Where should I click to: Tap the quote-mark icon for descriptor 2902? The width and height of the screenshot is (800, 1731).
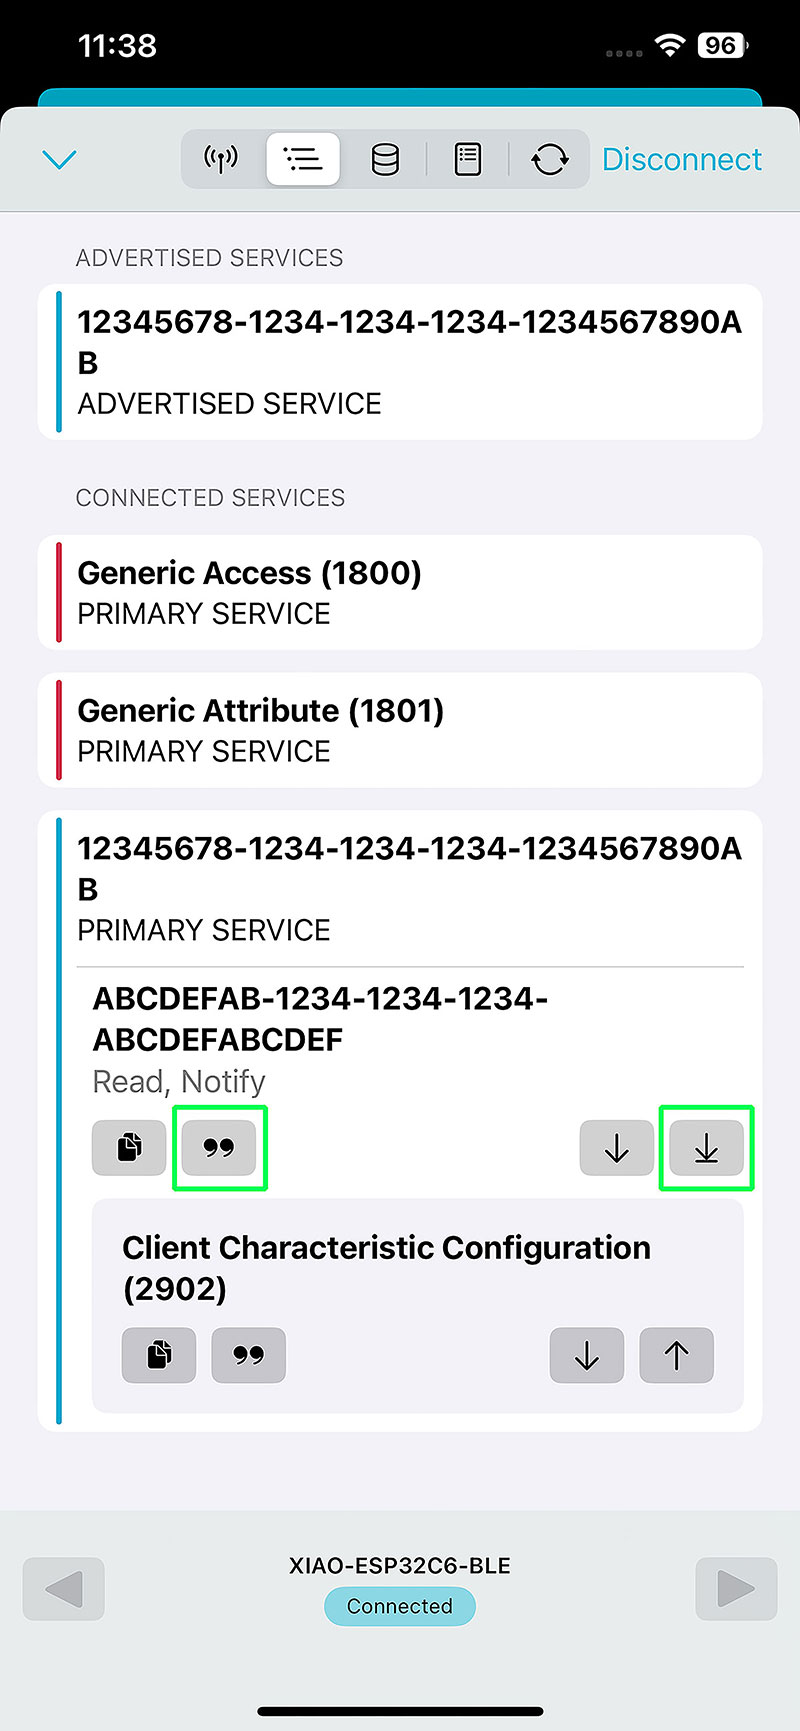click(249, 1355)
